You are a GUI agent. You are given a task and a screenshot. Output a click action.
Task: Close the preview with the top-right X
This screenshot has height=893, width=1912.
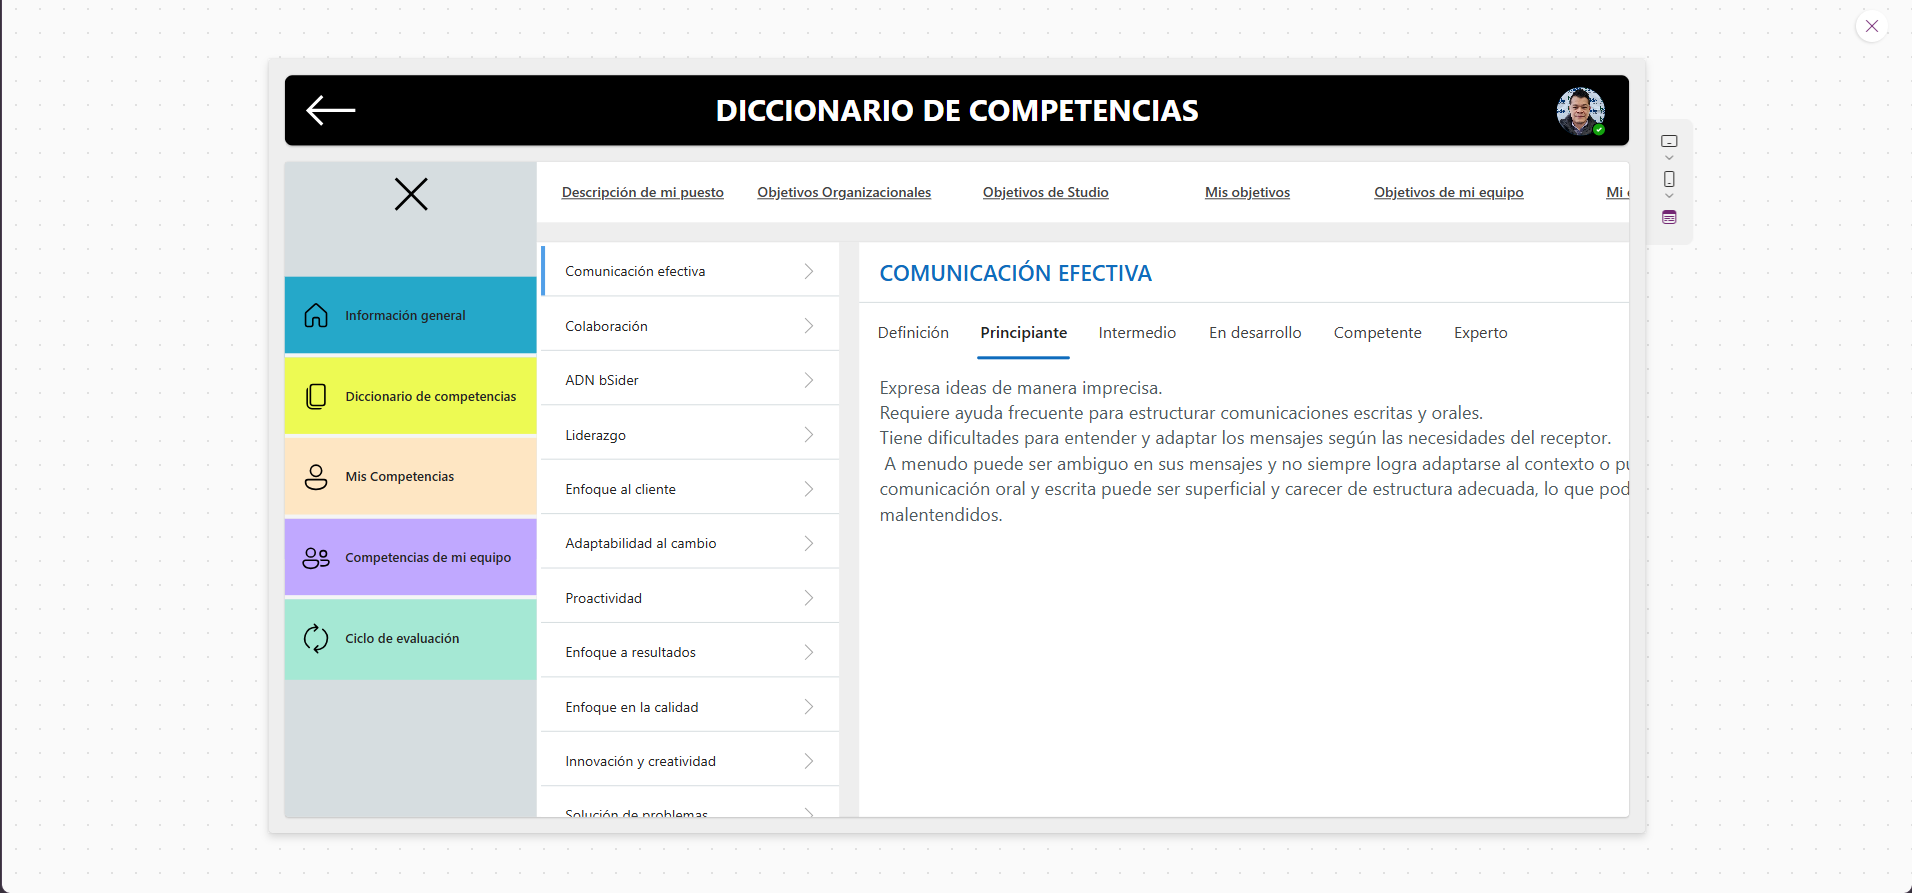click(x=1872, y=26)
